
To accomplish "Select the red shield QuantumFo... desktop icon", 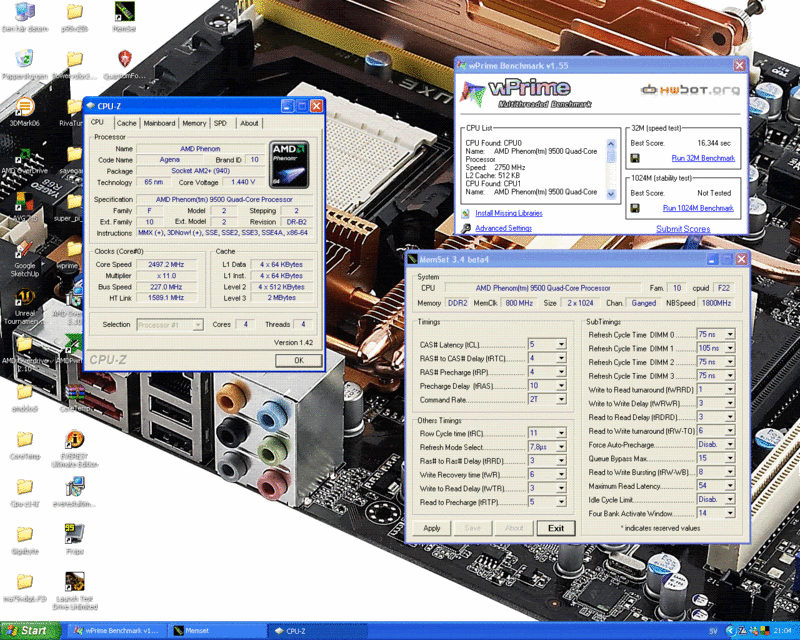I will (x=124, y=59).
